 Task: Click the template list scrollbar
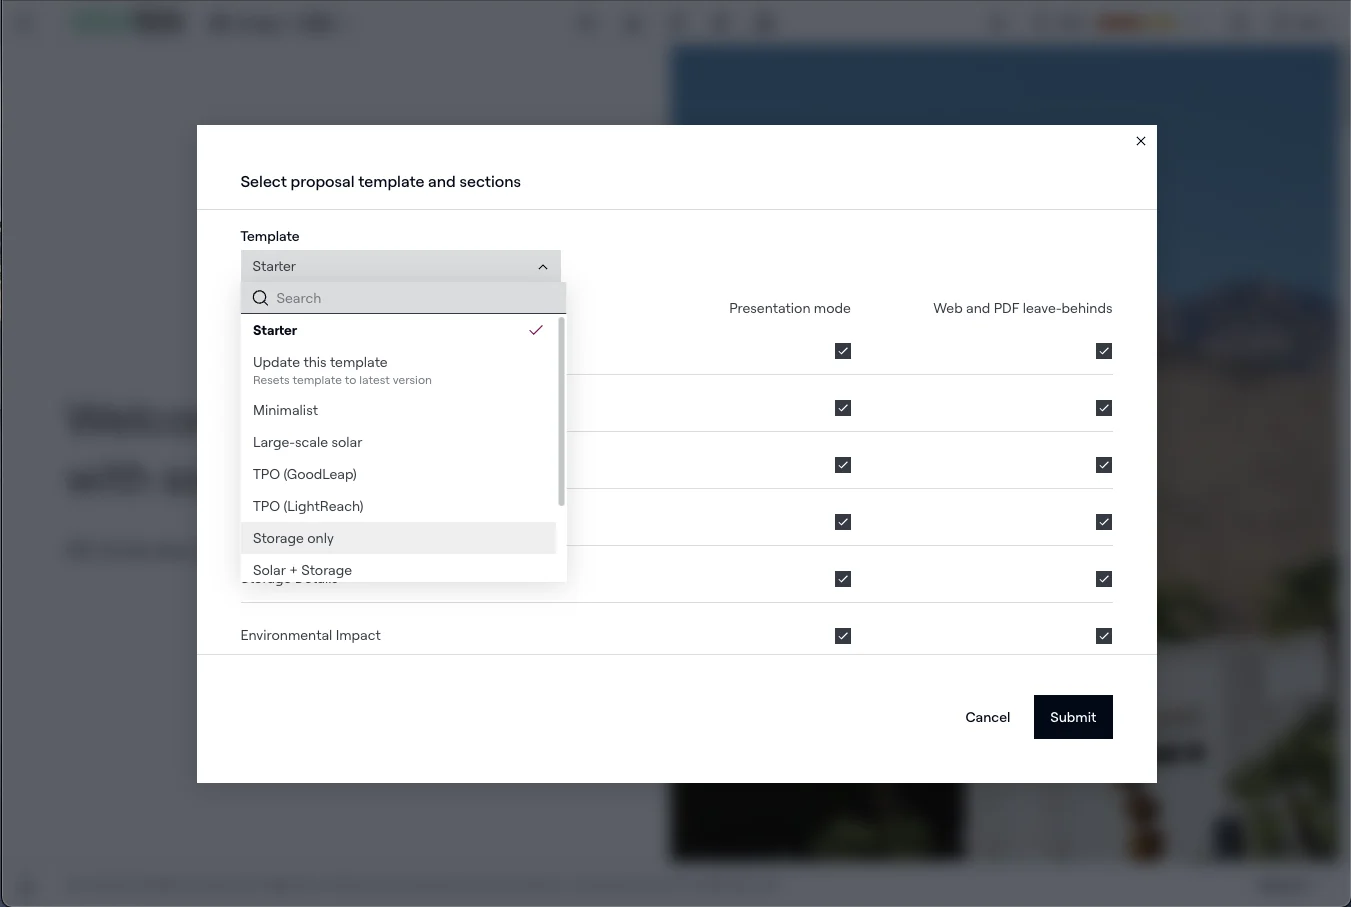coord(561,412)
